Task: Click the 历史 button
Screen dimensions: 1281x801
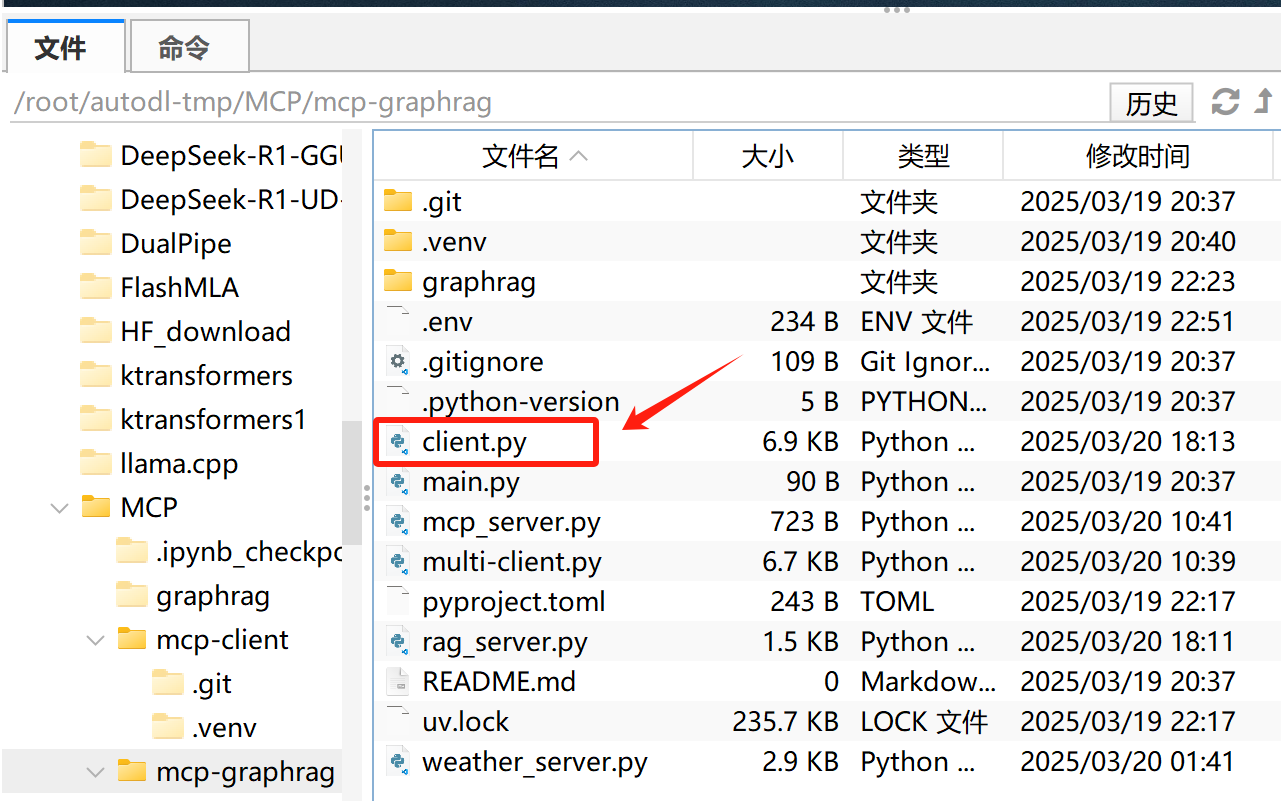Action: pyautogui.click(x=1152, y=102)
